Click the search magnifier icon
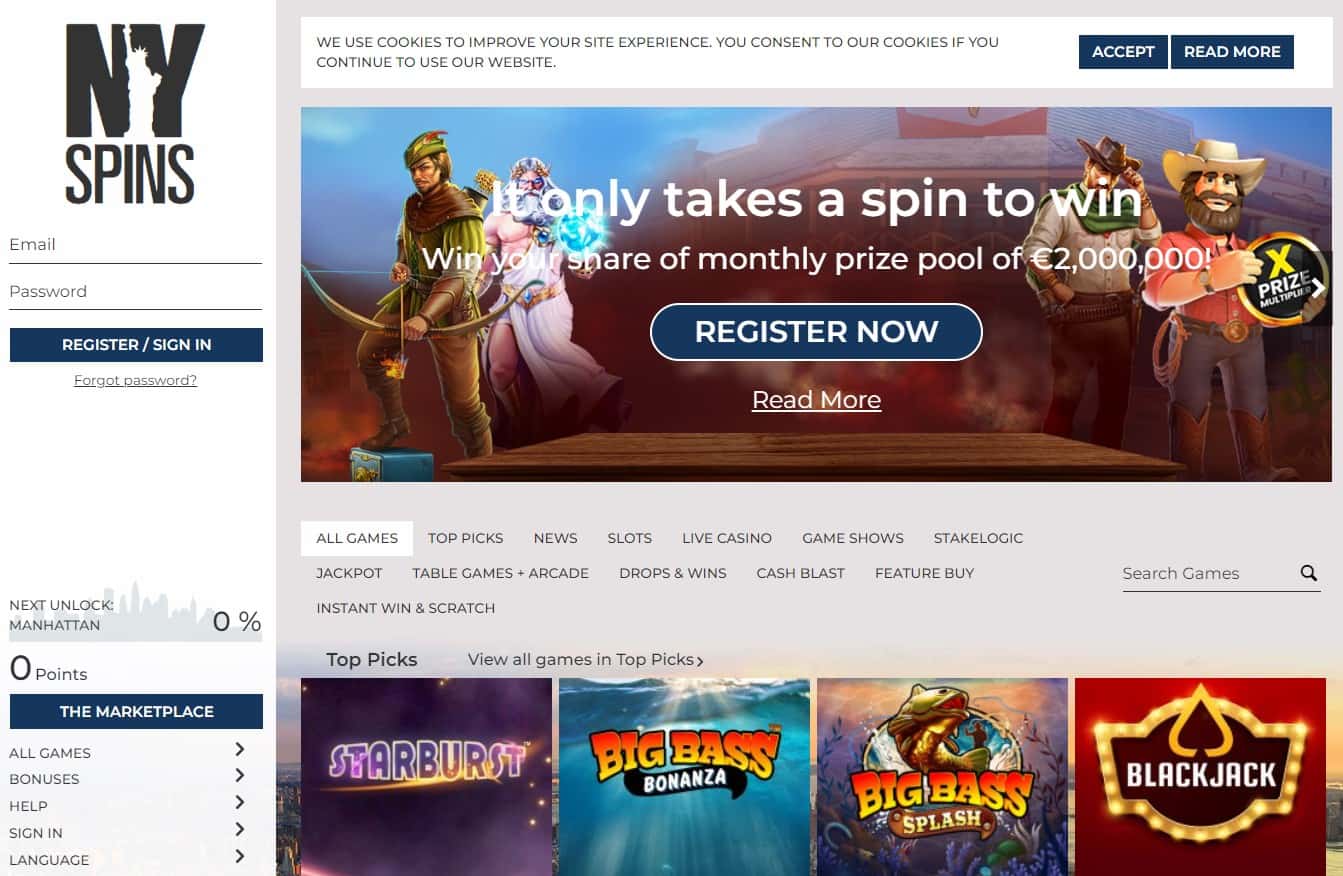Screen dimensions: 1343x876 tap(1308, 573)
